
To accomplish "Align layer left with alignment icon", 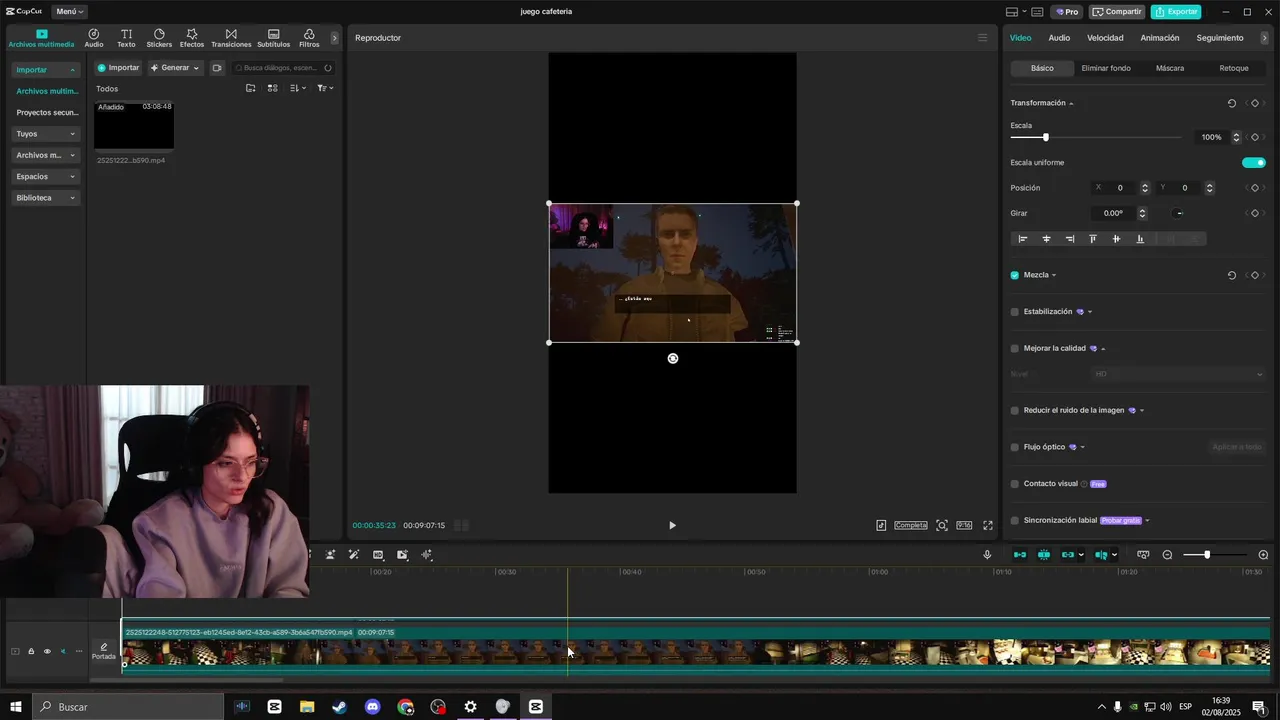I will click(1022, 239).
